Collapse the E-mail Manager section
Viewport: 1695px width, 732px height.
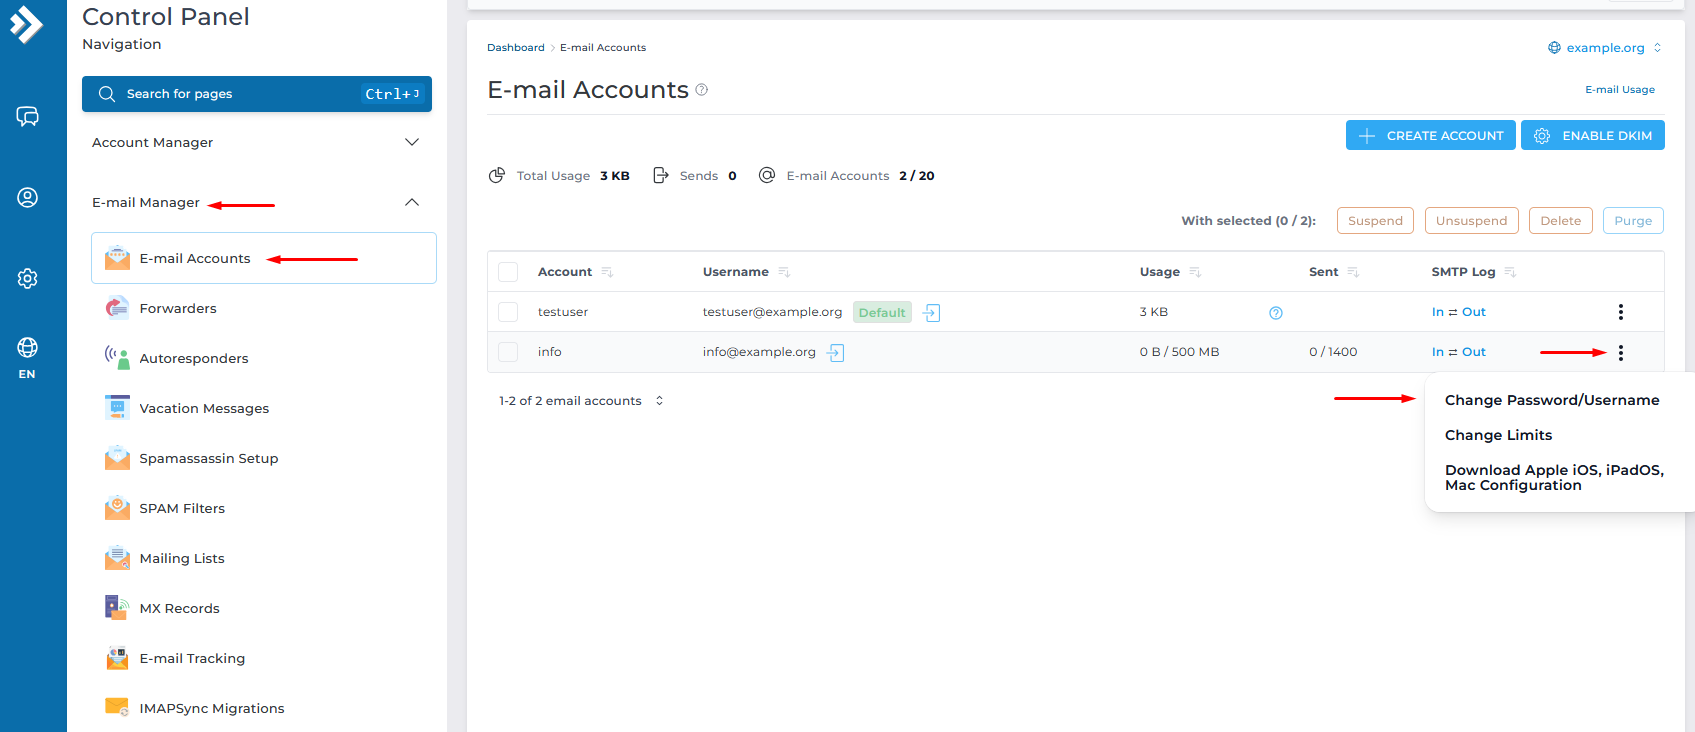click(x=411, y=203)
